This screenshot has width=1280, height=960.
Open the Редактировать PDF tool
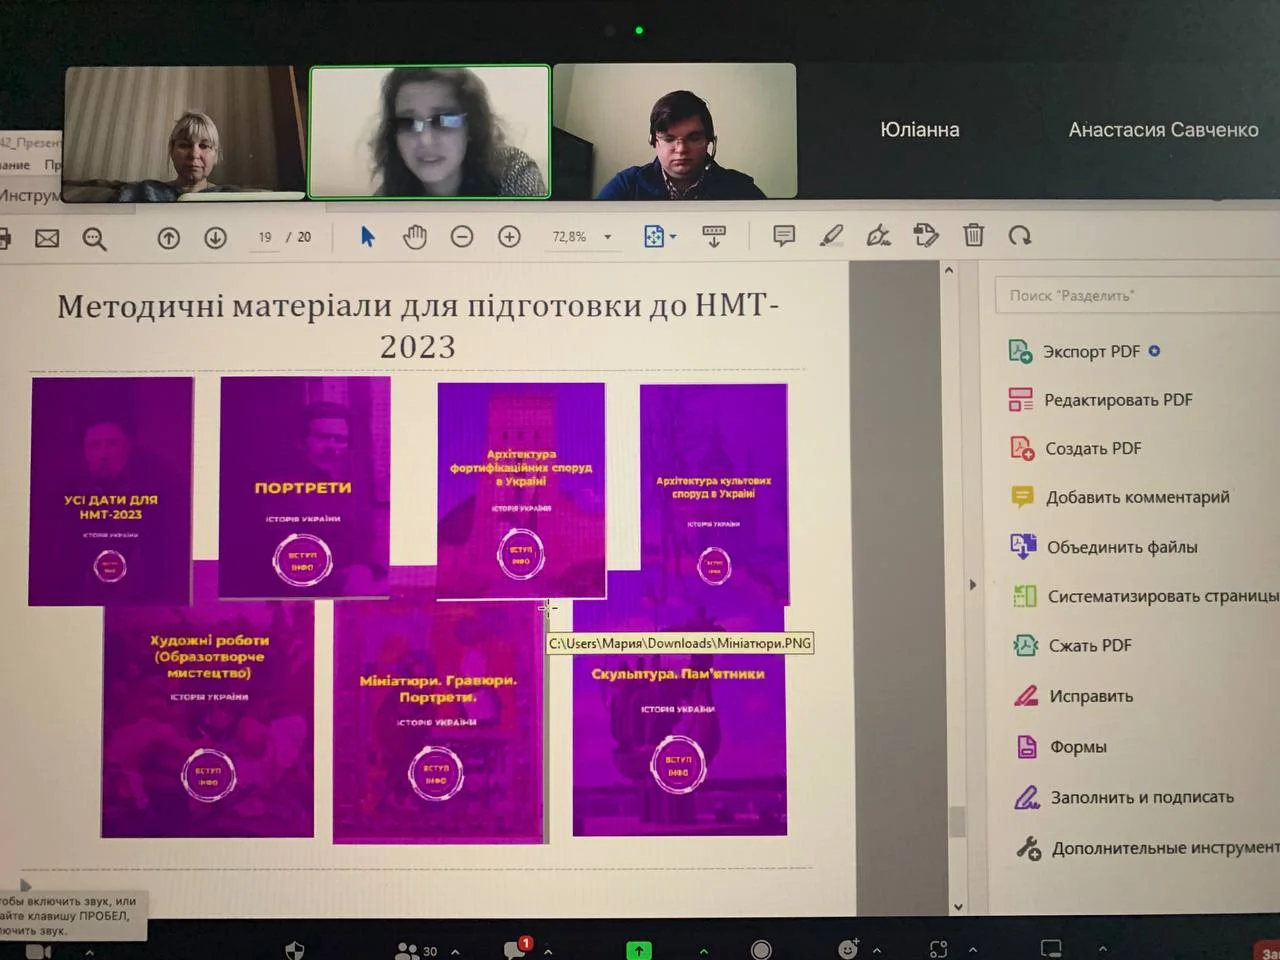tap(1100, 400)
